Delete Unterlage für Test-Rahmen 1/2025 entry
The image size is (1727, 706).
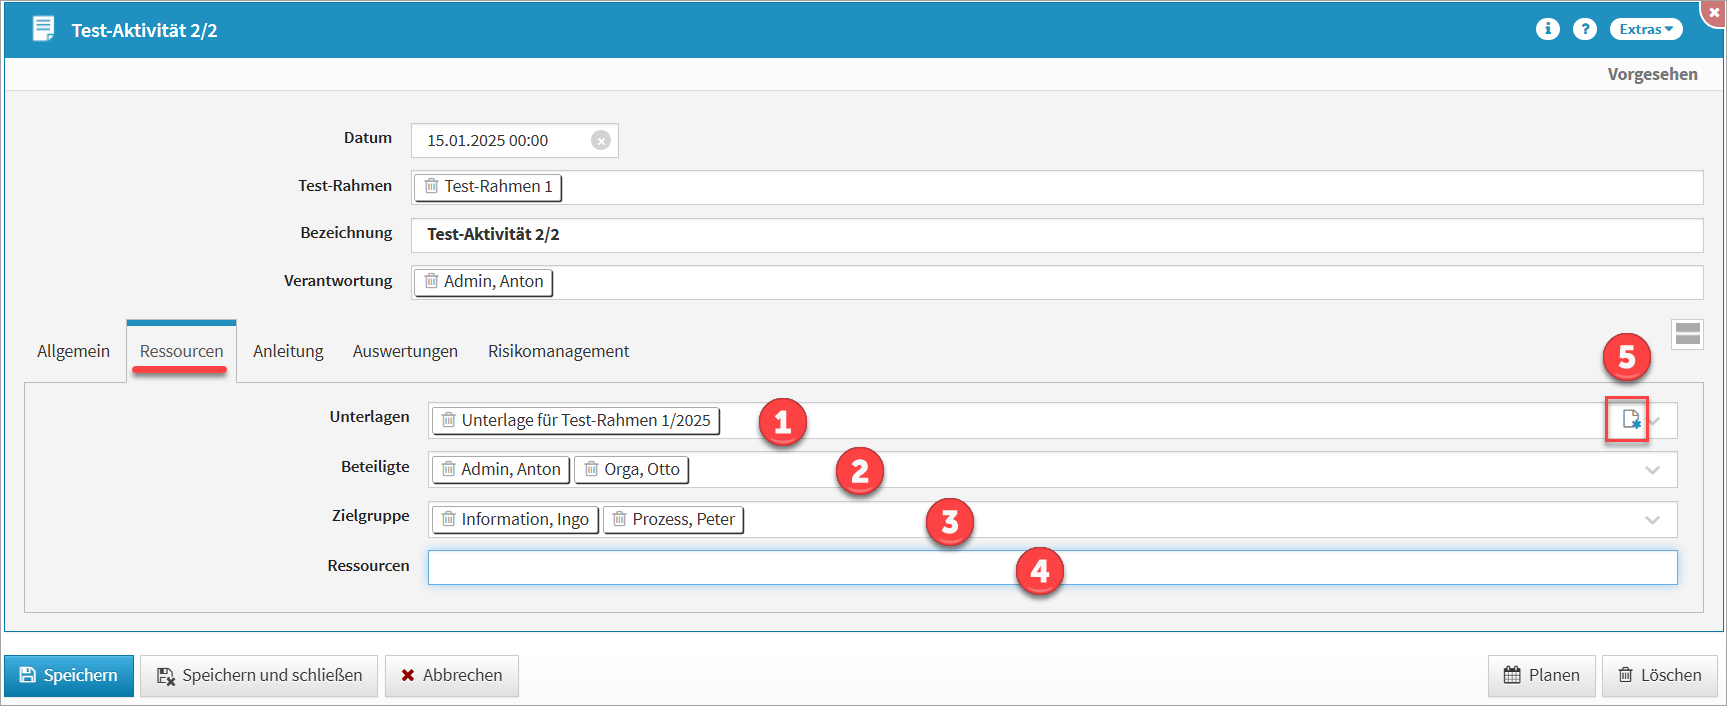pyautogui.click(x=448, y=420)
